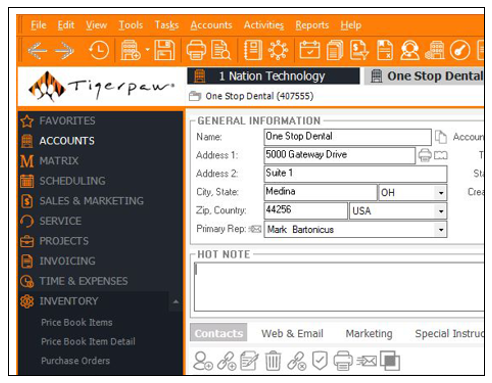492x383 pixels.
Task: Open Price Book Items under Inventory
Action: pyautogui.click(x=77, y=322)
